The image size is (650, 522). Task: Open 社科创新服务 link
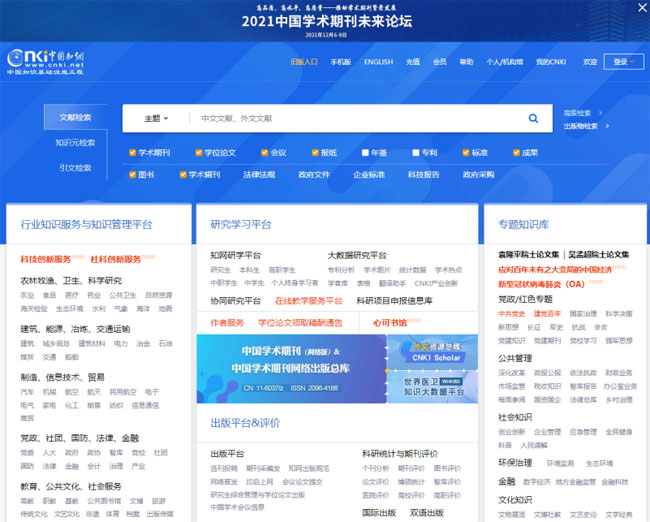point(116,259)
